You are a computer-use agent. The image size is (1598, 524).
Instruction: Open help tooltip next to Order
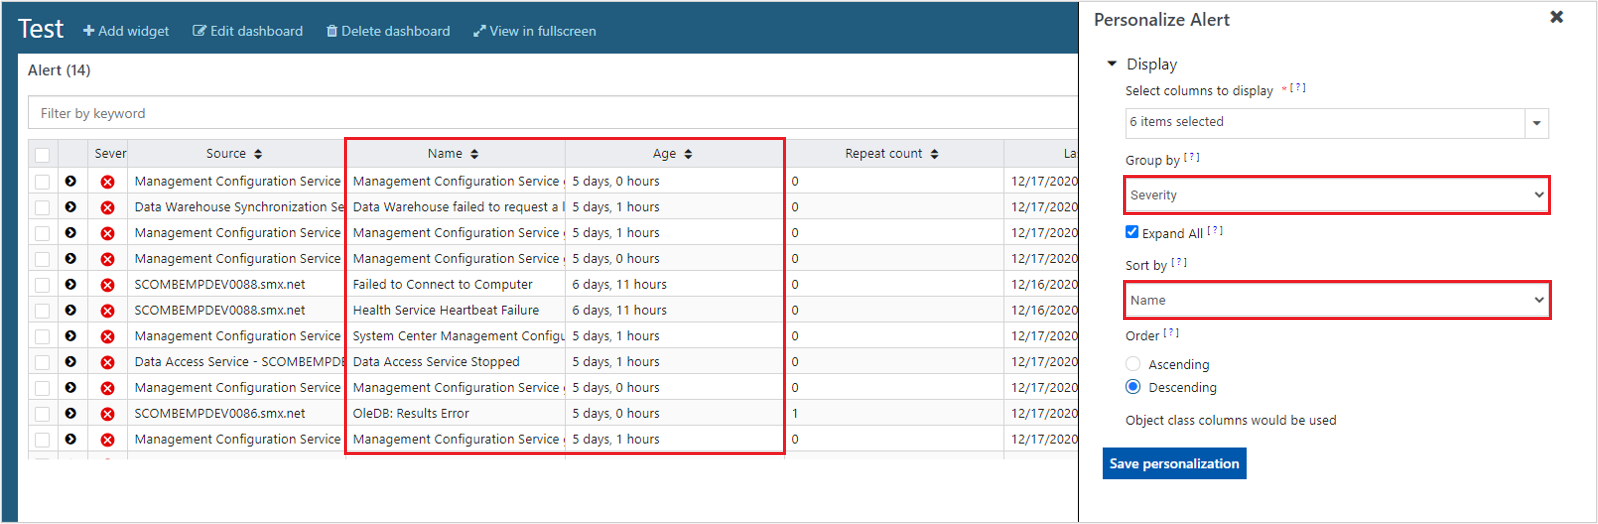click(x=1171, y=333)
